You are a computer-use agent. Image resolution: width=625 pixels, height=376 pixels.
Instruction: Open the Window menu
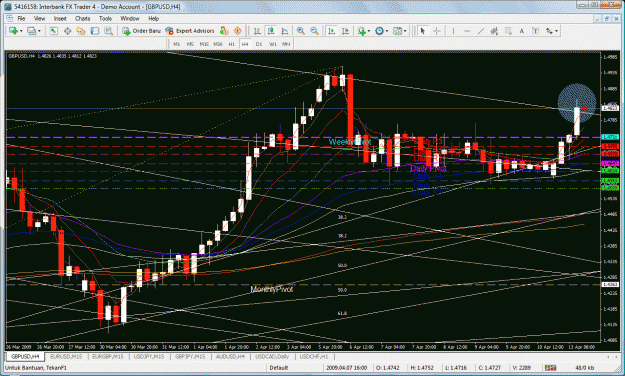(x=130, y=18)
